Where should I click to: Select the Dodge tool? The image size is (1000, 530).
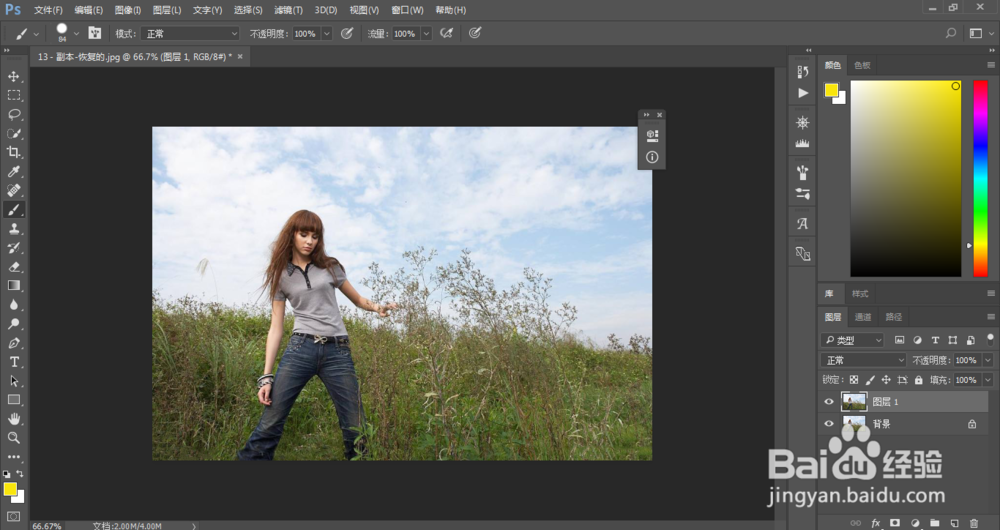[x=13, y=323]
